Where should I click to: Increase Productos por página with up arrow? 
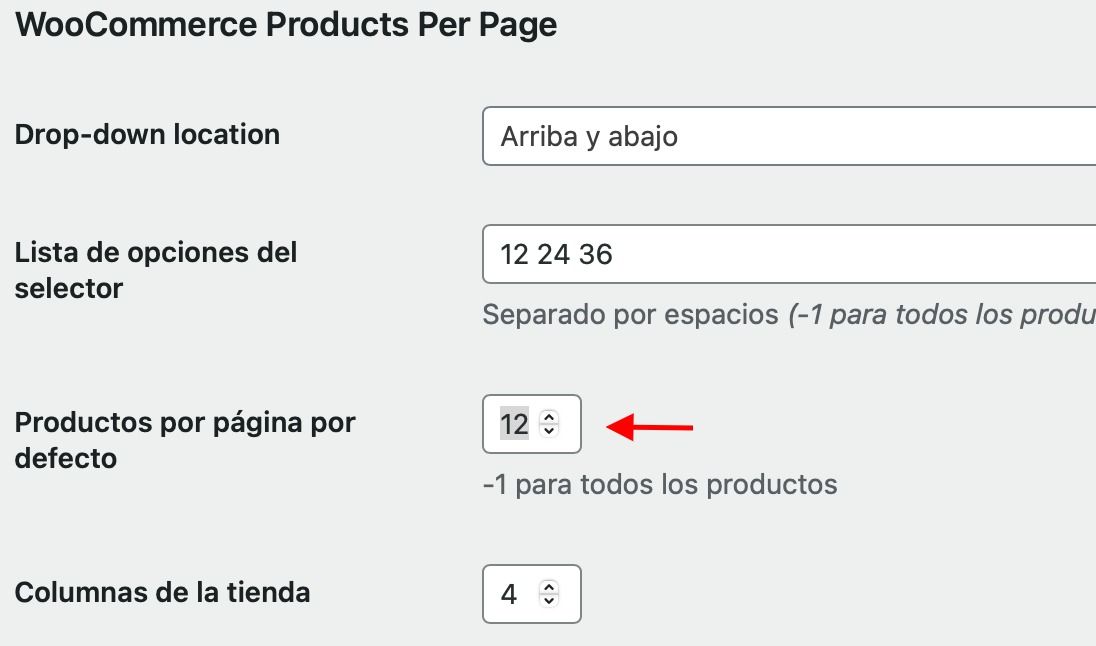coord(549,417)
